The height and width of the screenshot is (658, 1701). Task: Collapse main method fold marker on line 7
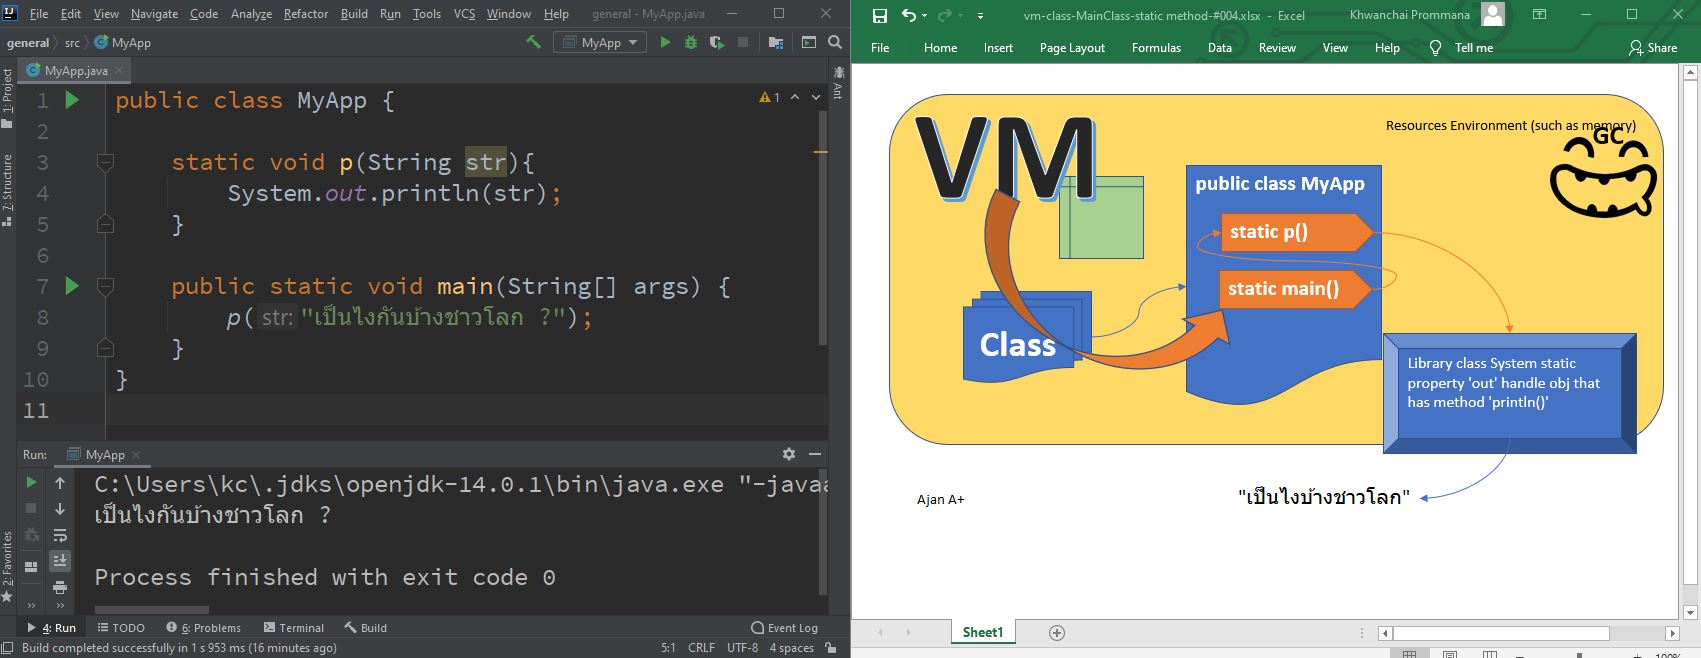105,286
